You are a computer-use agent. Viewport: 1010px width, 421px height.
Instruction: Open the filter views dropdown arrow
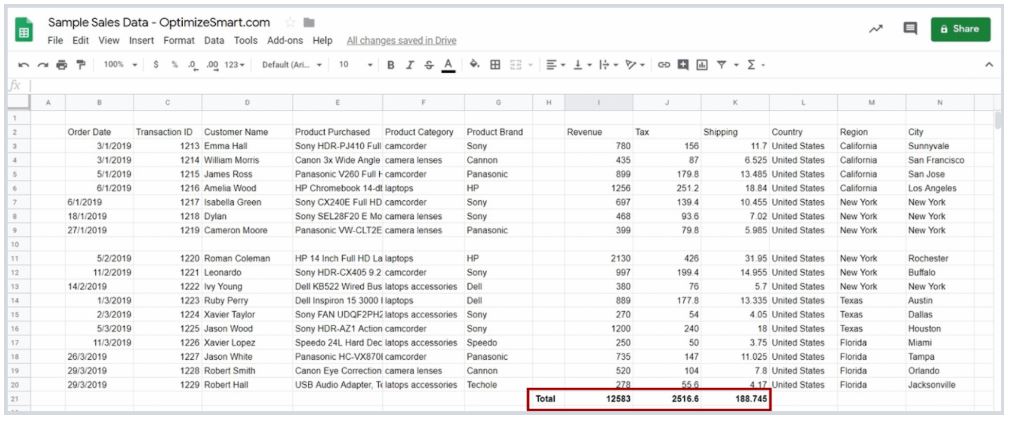(736, 65)
